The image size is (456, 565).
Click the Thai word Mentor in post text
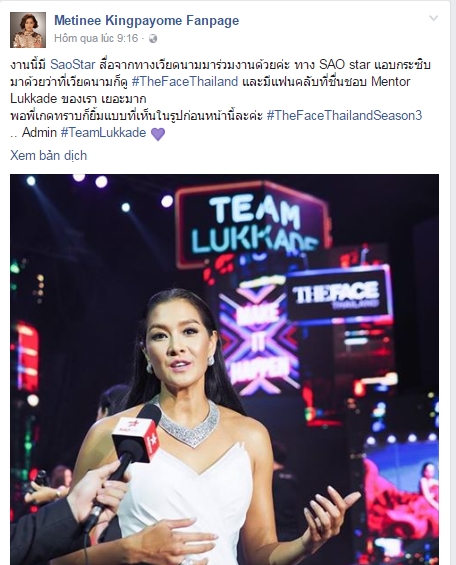pos(390,81)
